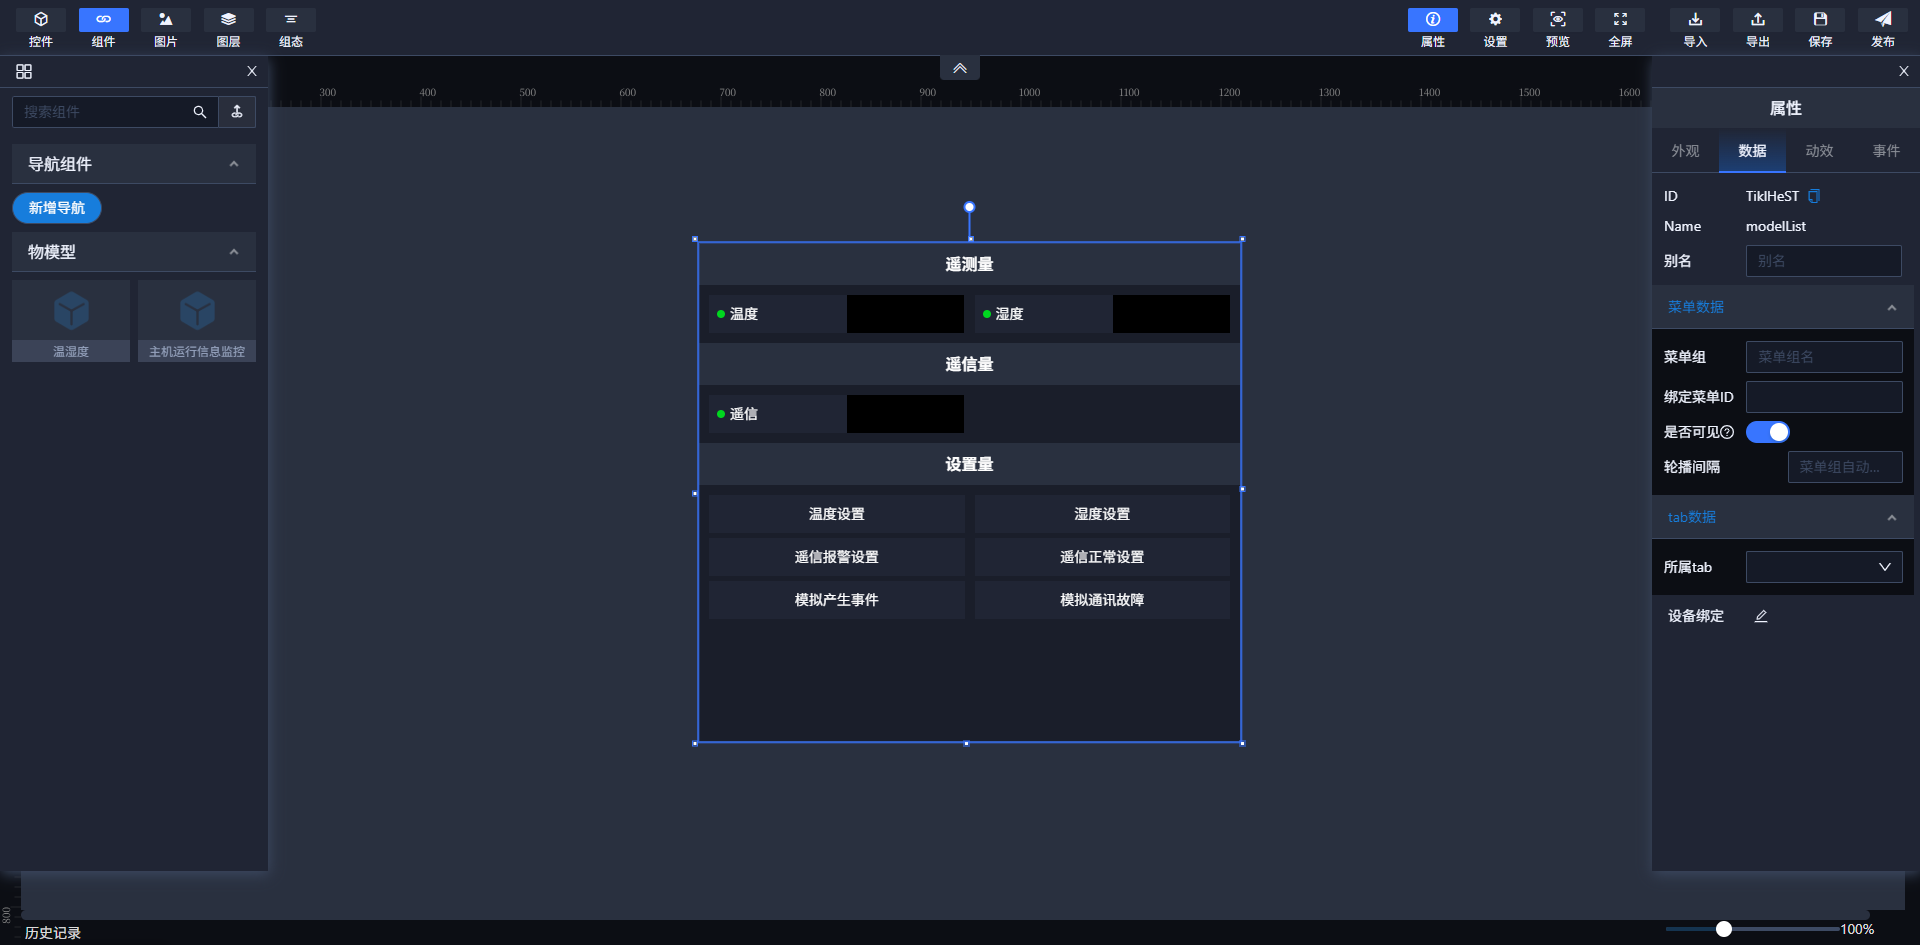Open the 事件 tab
This screenshot has height=945, width=1920.
coord(1886,151)
